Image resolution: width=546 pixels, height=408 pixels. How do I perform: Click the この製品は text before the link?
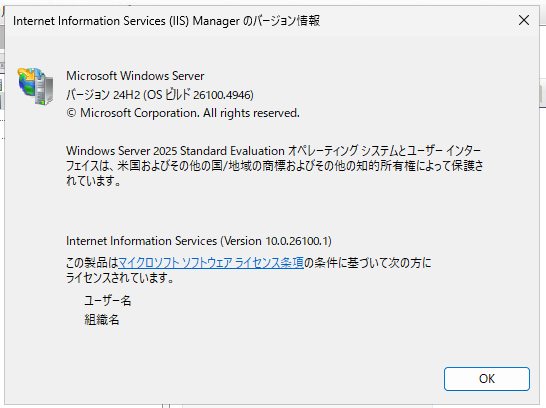(92, 262)
